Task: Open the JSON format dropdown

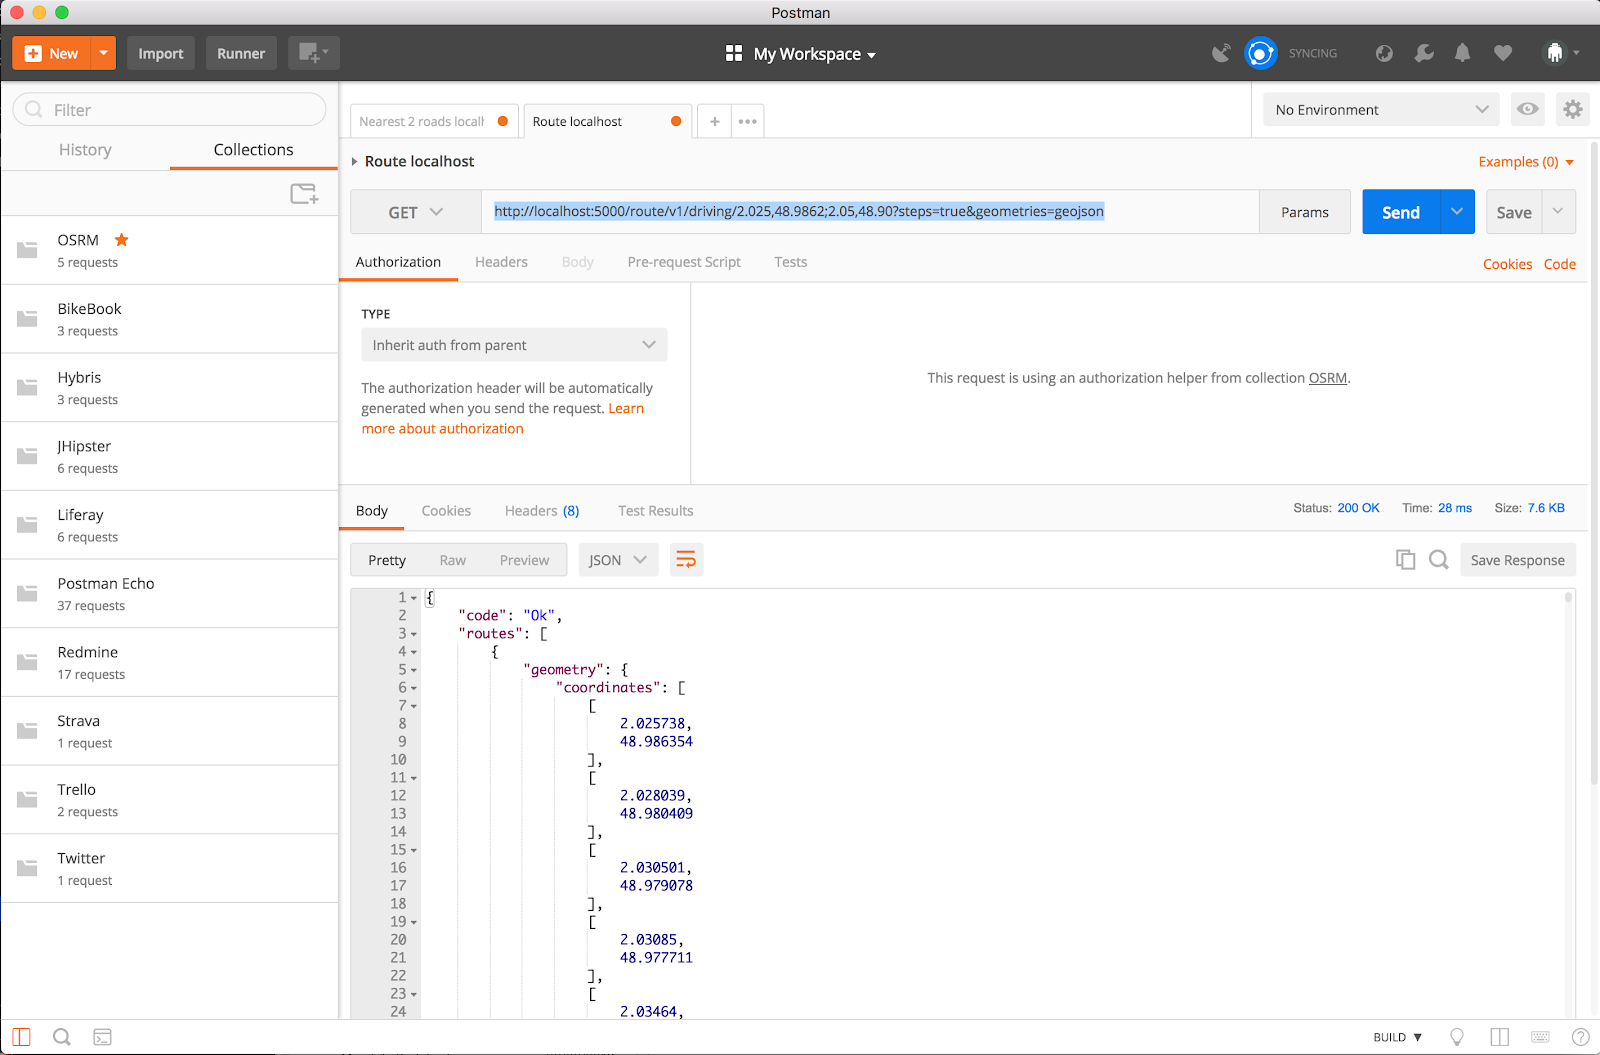Action: (x=618, y=560)
